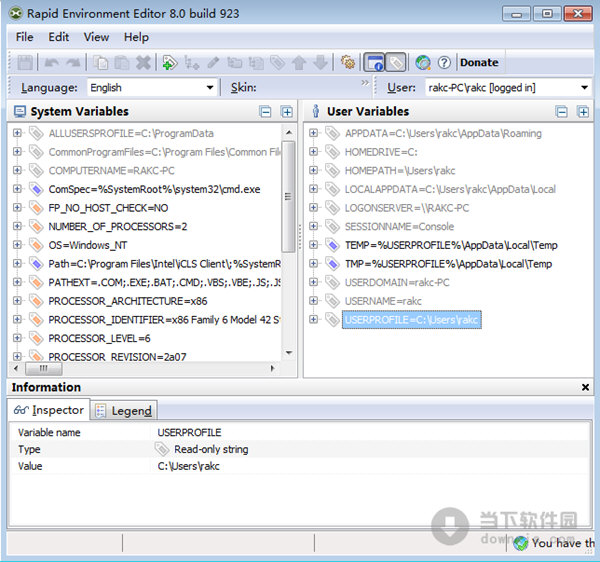600x562 pixels.
Task: Click the System Variables panel monitor icon
Action: point(20,111)
